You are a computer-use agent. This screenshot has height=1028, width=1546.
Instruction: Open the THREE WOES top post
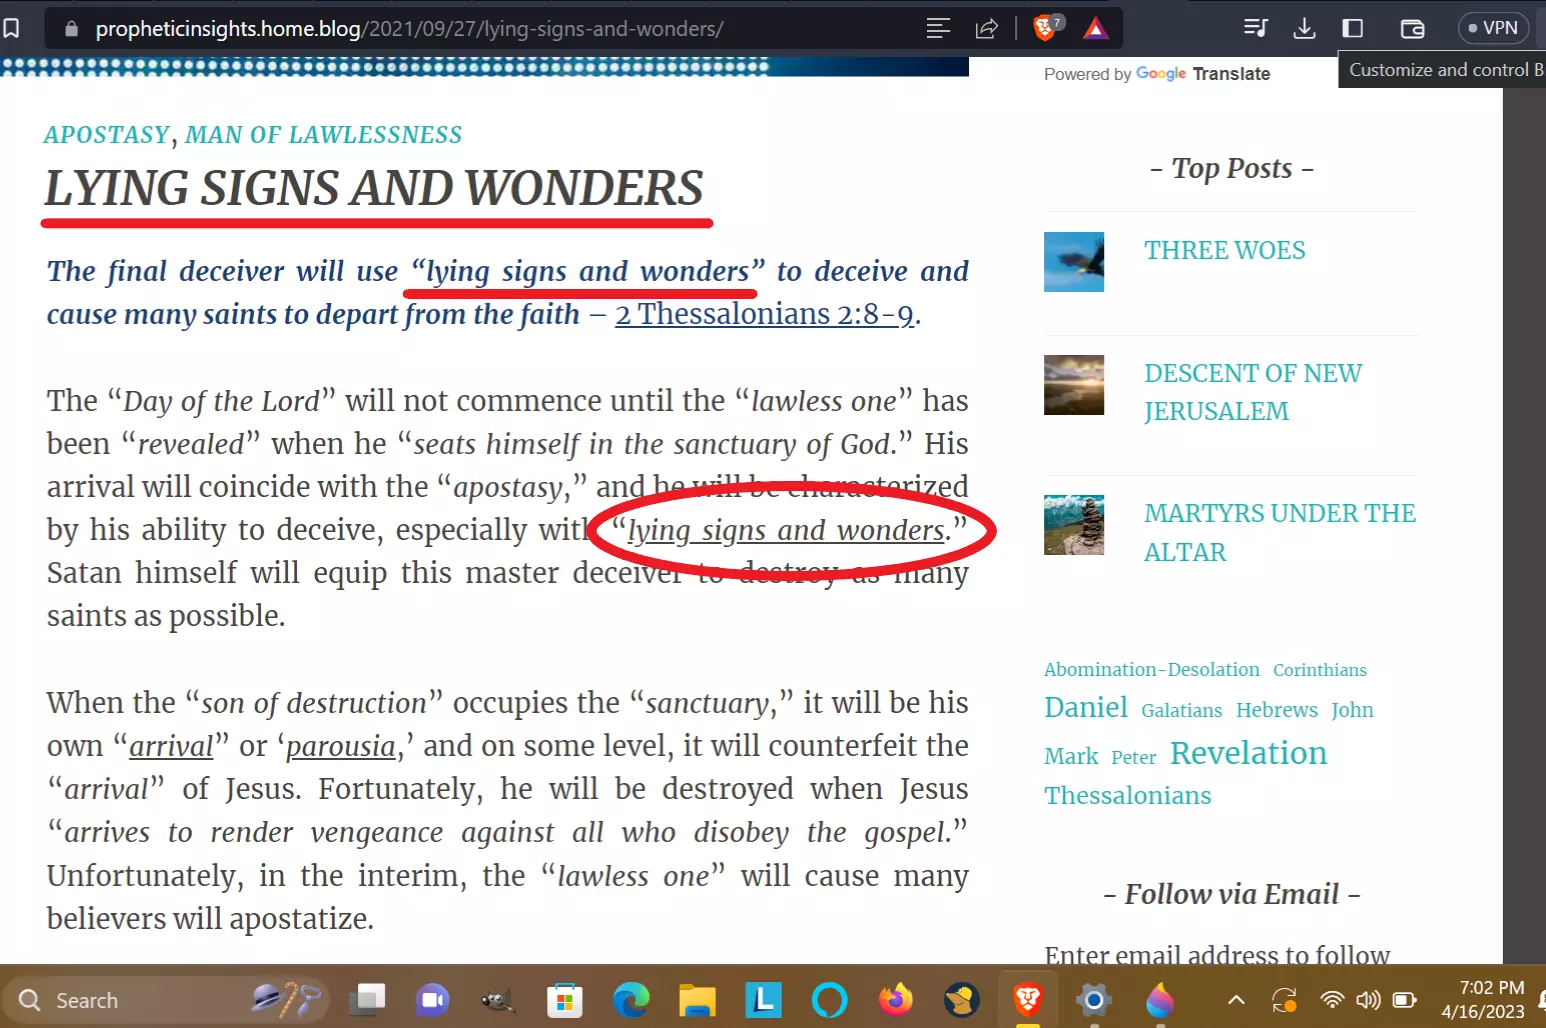[1224, 250]
